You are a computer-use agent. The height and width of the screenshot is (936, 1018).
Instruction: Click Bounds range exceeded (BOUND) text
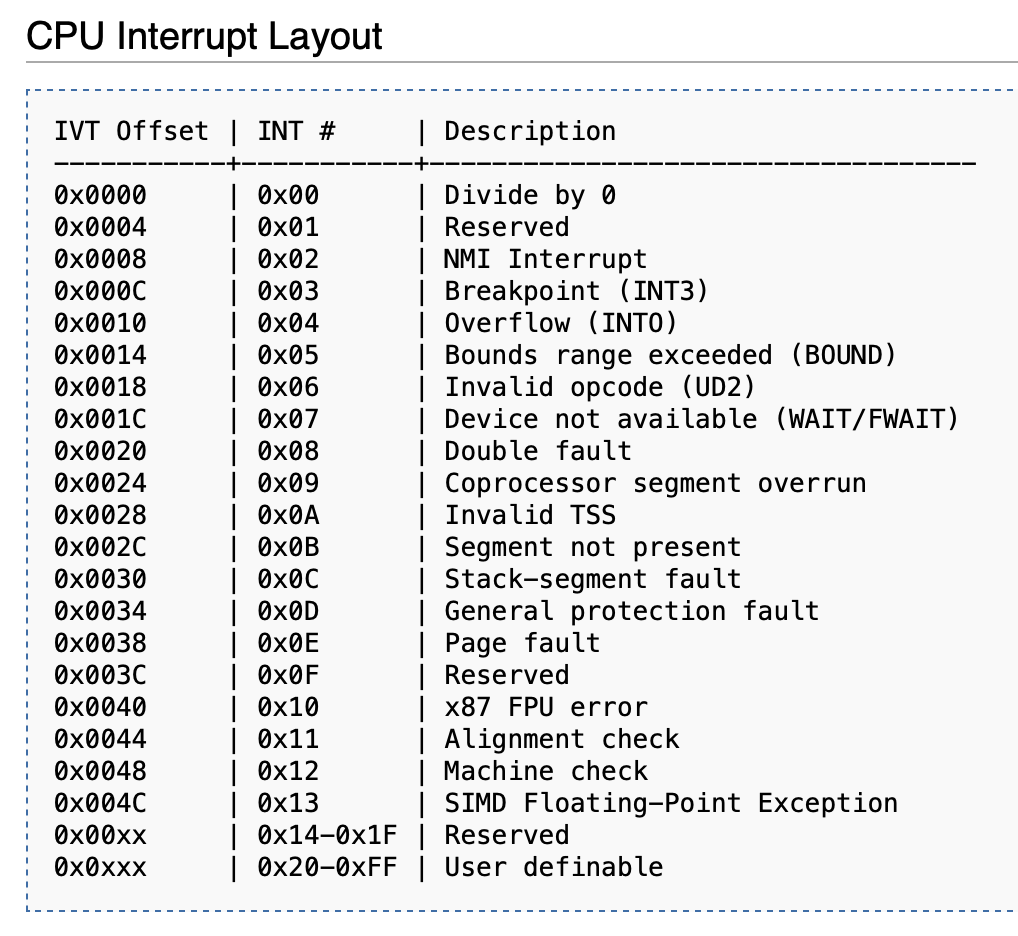pos(670,355)
